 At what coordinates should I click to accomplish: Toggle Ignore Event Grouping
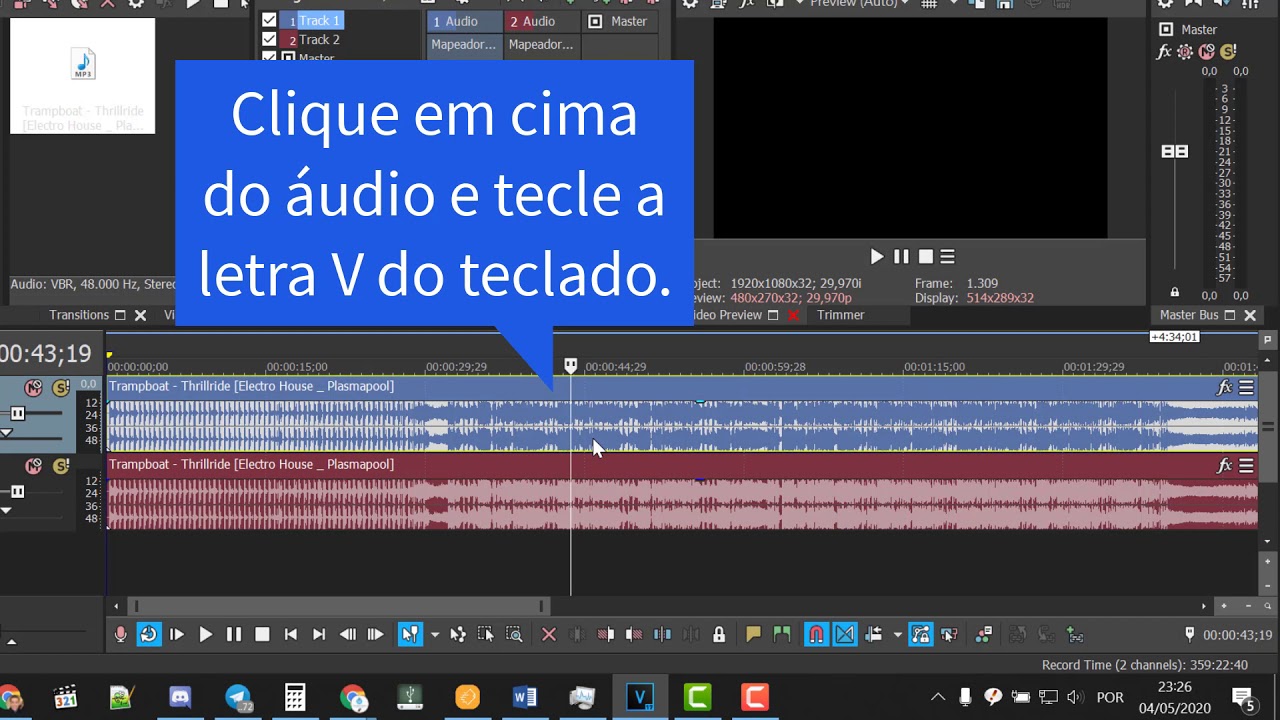(x=949, y=634)
